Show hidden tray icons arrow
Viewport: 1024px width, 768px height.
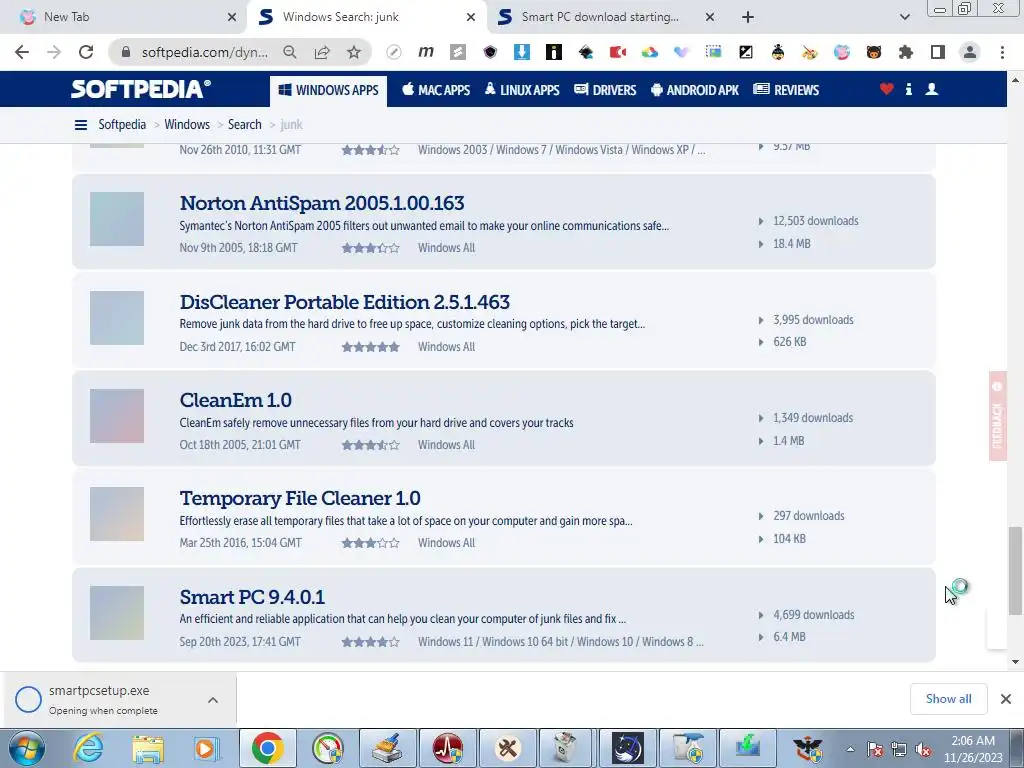[850, 750]
